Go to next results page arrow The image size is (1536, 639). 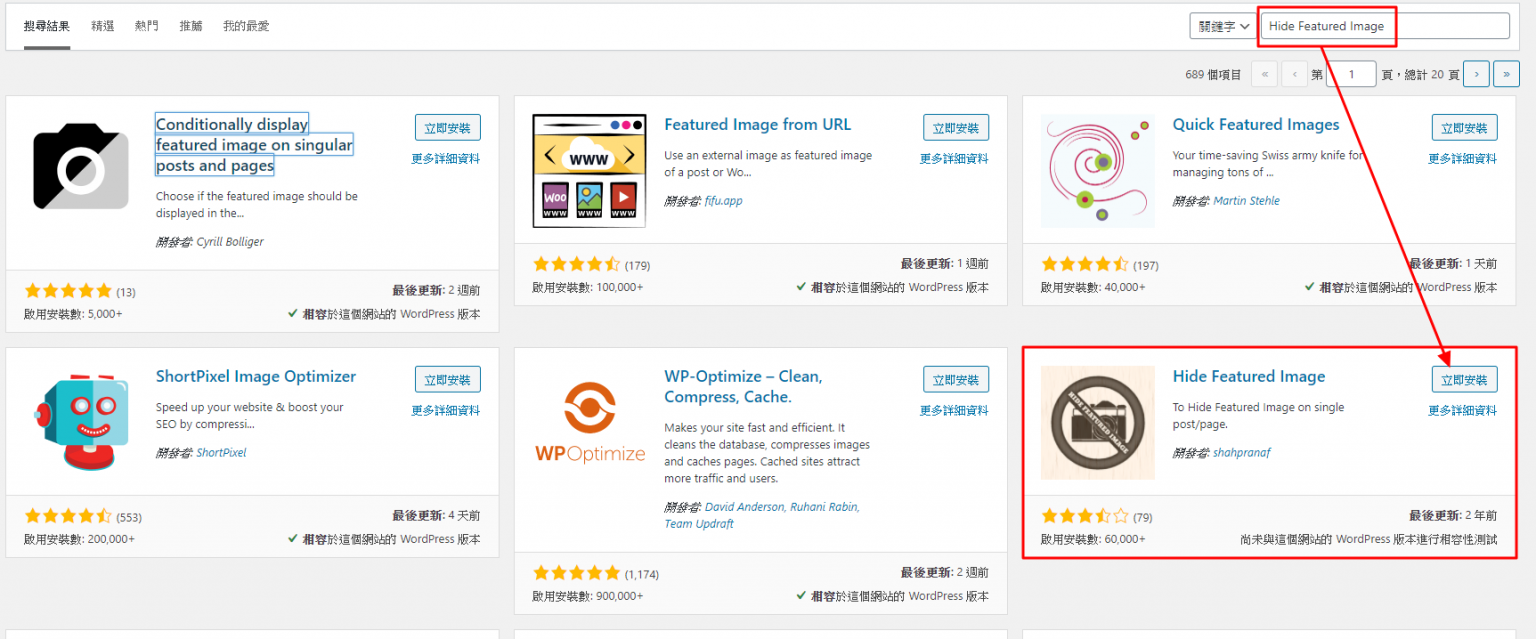tap(1477, 74)
